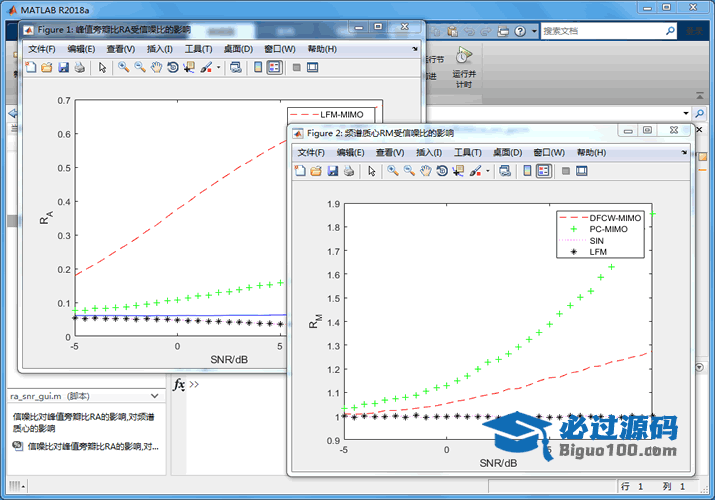
Task: Click search magnifier in MATLAB documentation box
Action: click(x=670, y=31)
